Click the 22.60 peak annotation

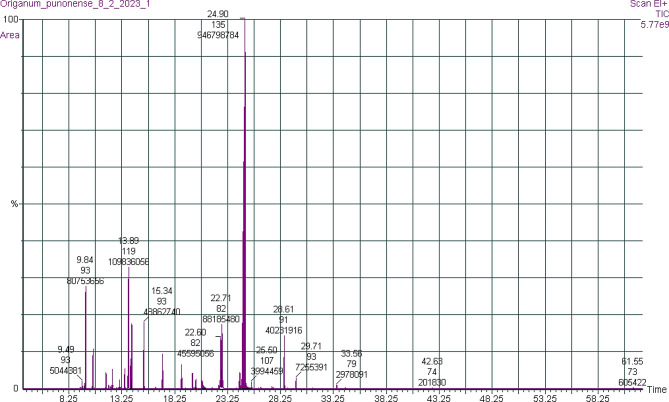(x=196, y=332)
